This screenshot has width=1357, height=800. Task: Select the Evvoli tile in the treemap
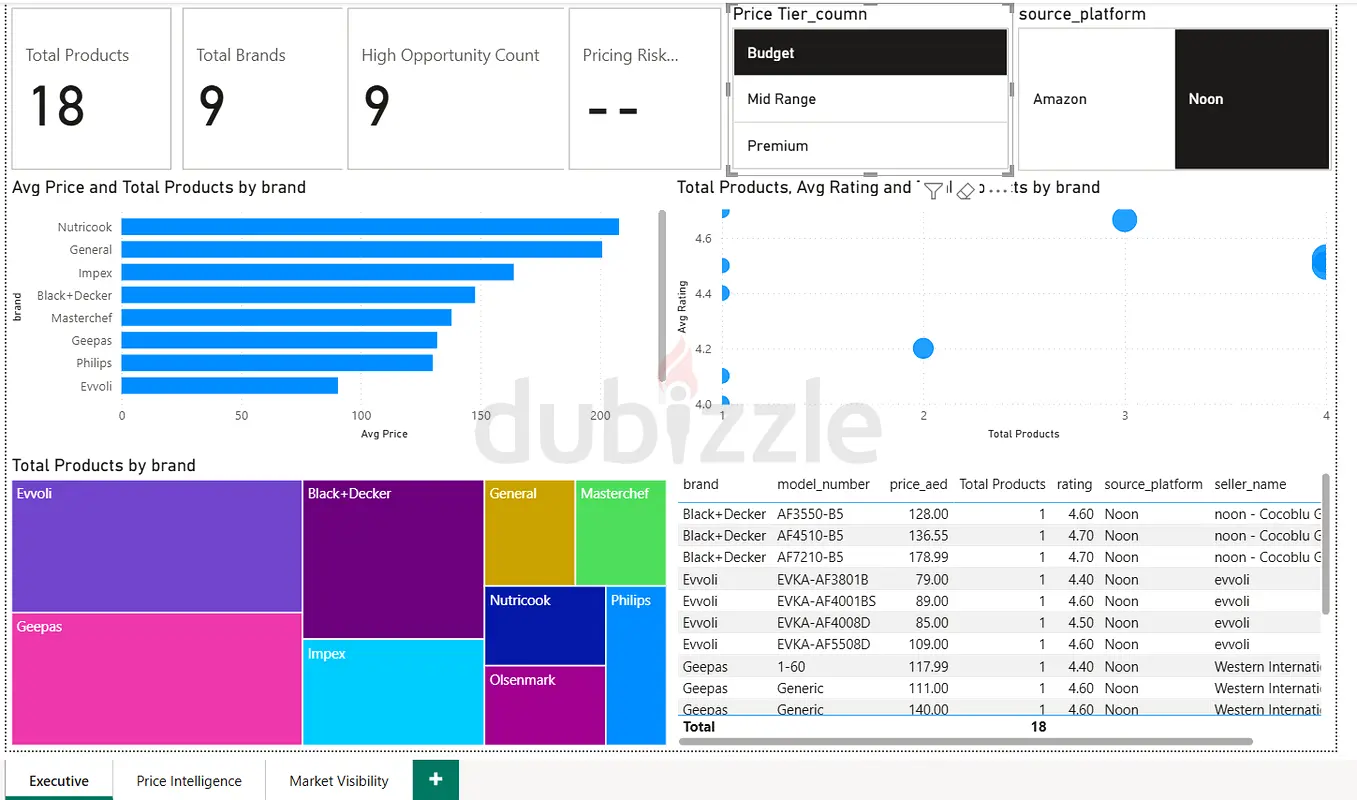tap(157, 546)
